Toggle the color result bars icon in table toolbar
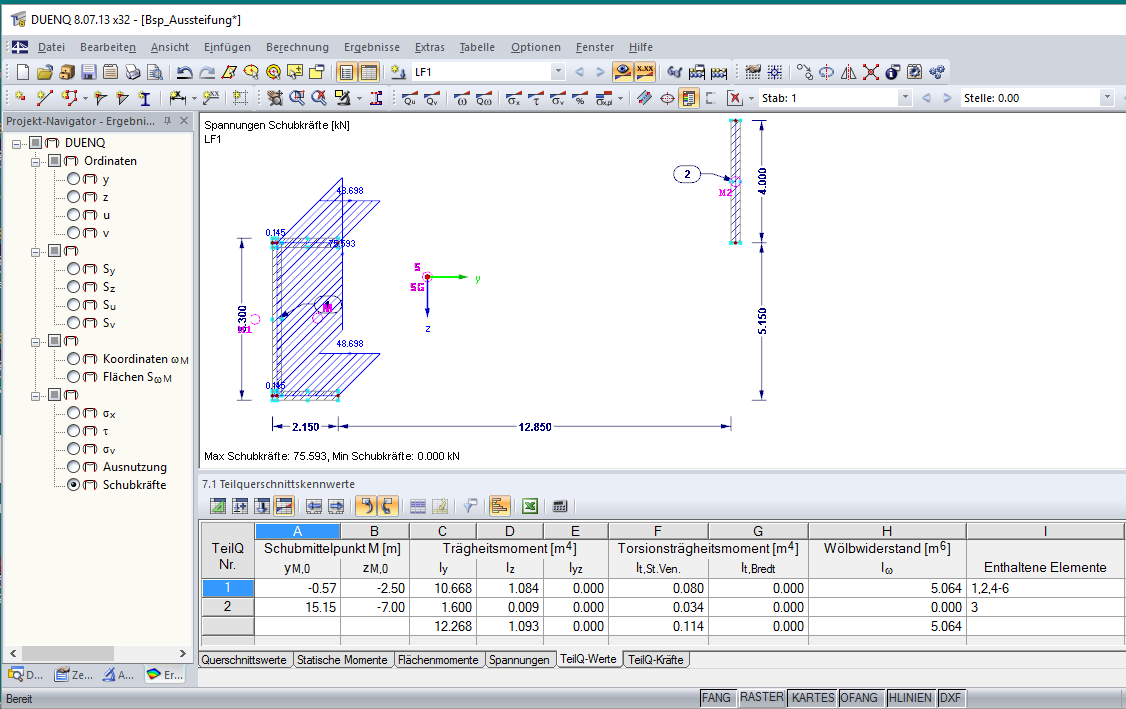1126x709 pixels. pos(500,506)
